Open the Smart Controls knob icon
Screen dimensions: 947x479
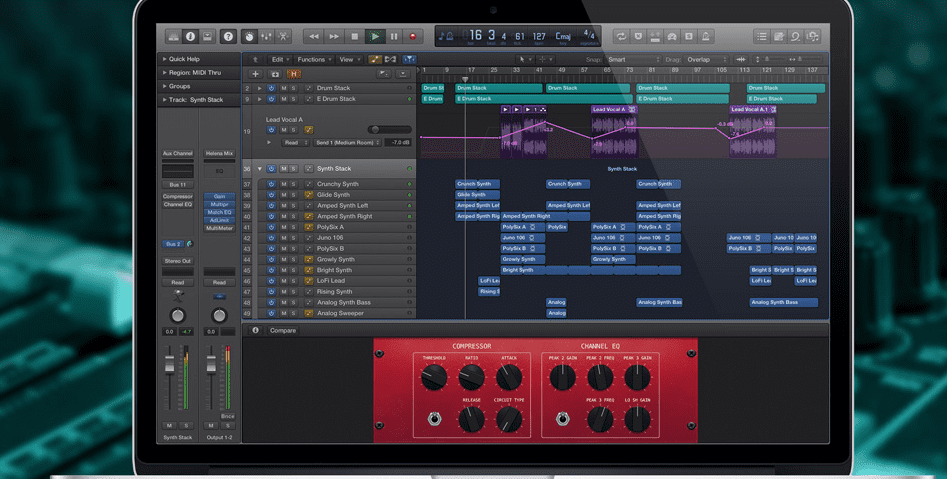tap(249, 36)
